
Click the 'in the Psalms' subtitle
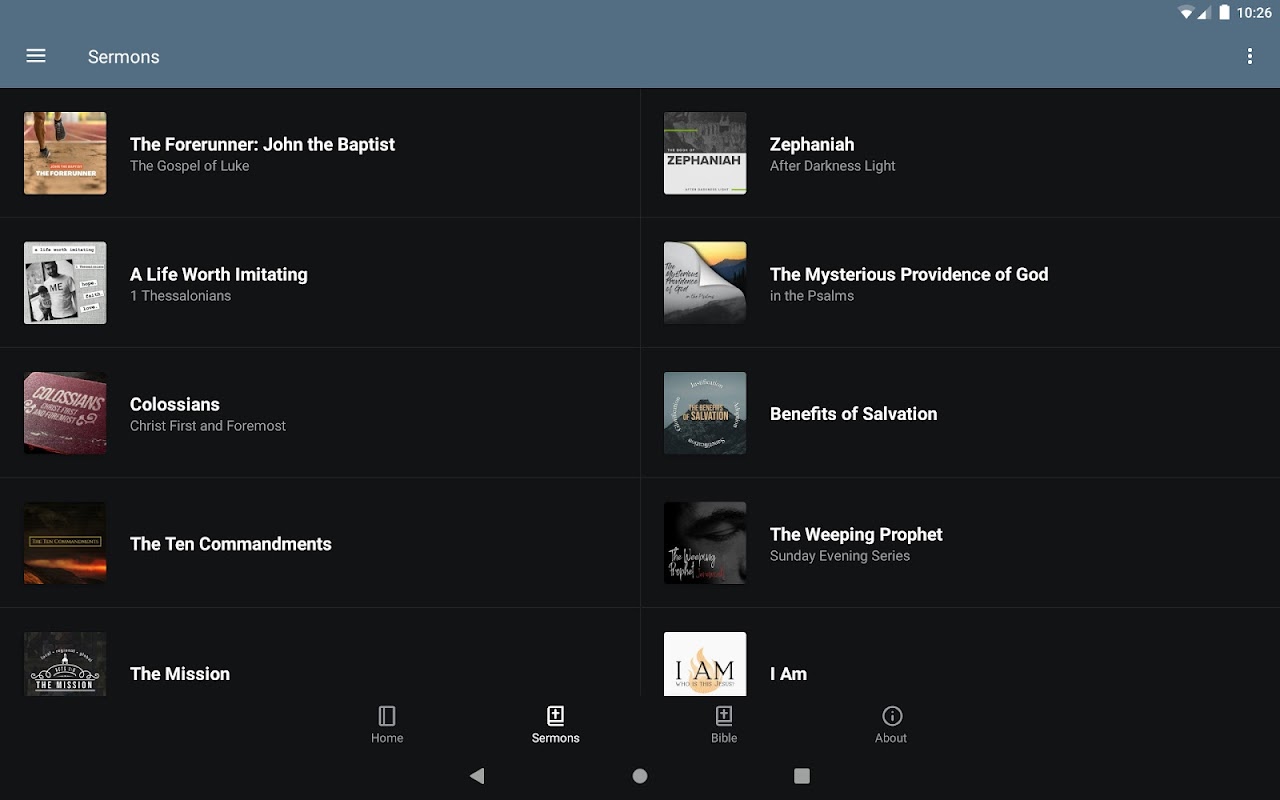812,296
